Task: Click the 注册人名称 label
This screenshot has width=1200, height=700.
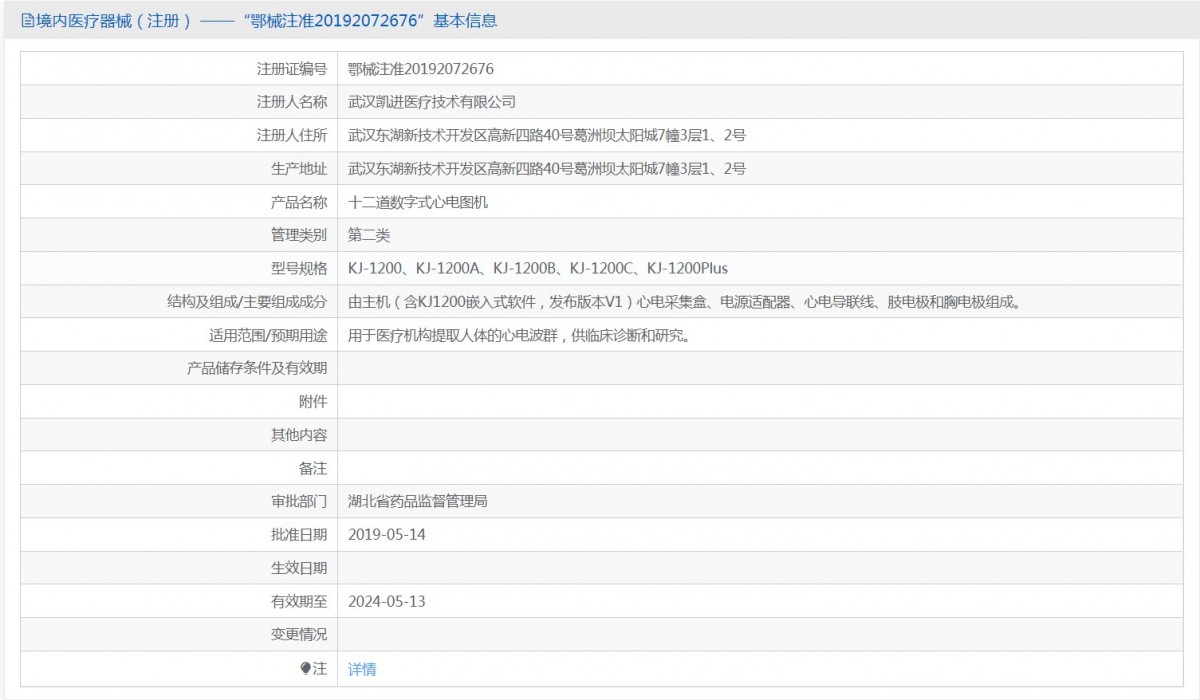Action: click(292, 102)
